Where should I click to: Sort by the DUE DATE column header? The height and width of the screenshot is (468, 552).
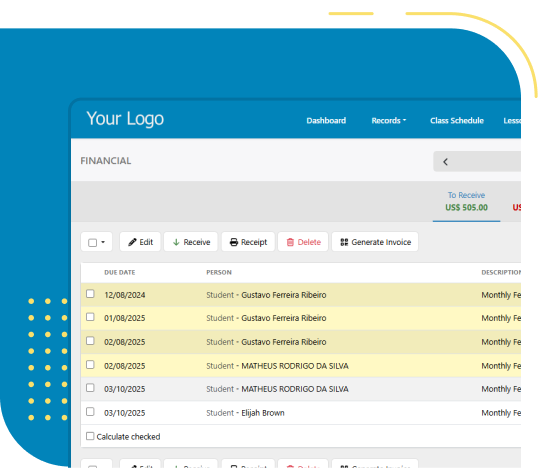pos(120,272)
